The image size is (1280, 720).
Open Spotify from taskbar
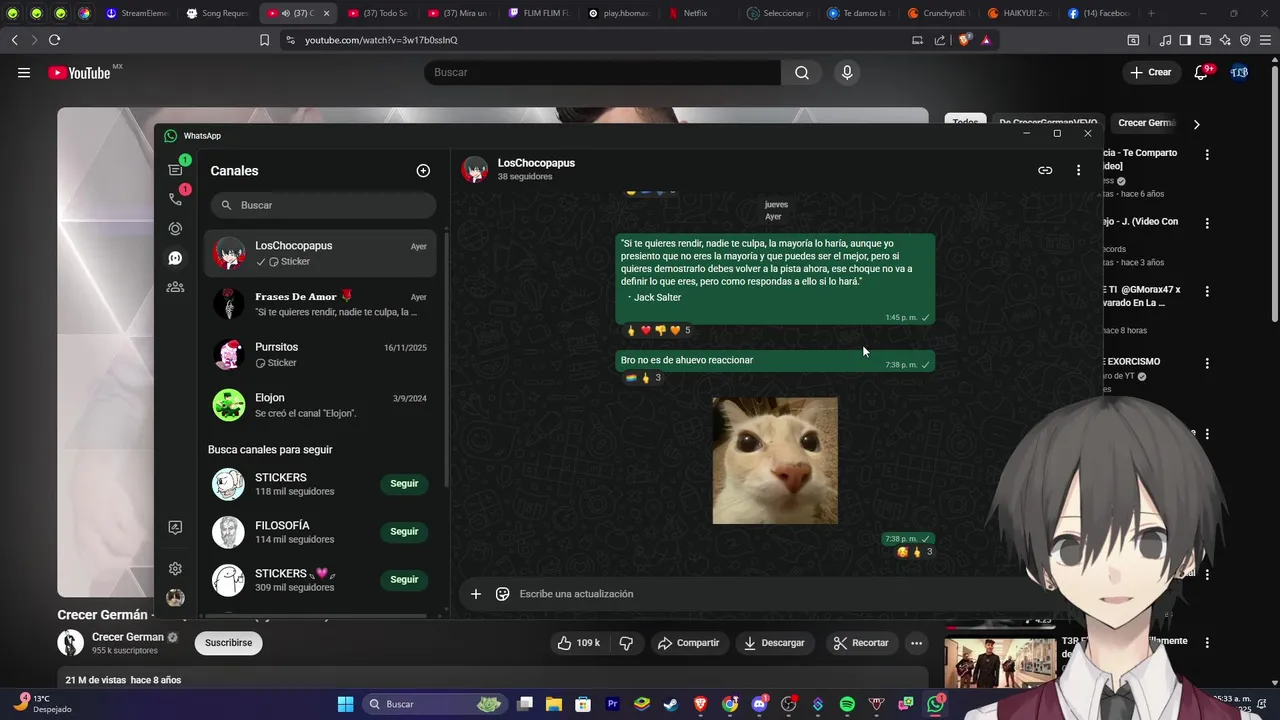click(847, 704)
